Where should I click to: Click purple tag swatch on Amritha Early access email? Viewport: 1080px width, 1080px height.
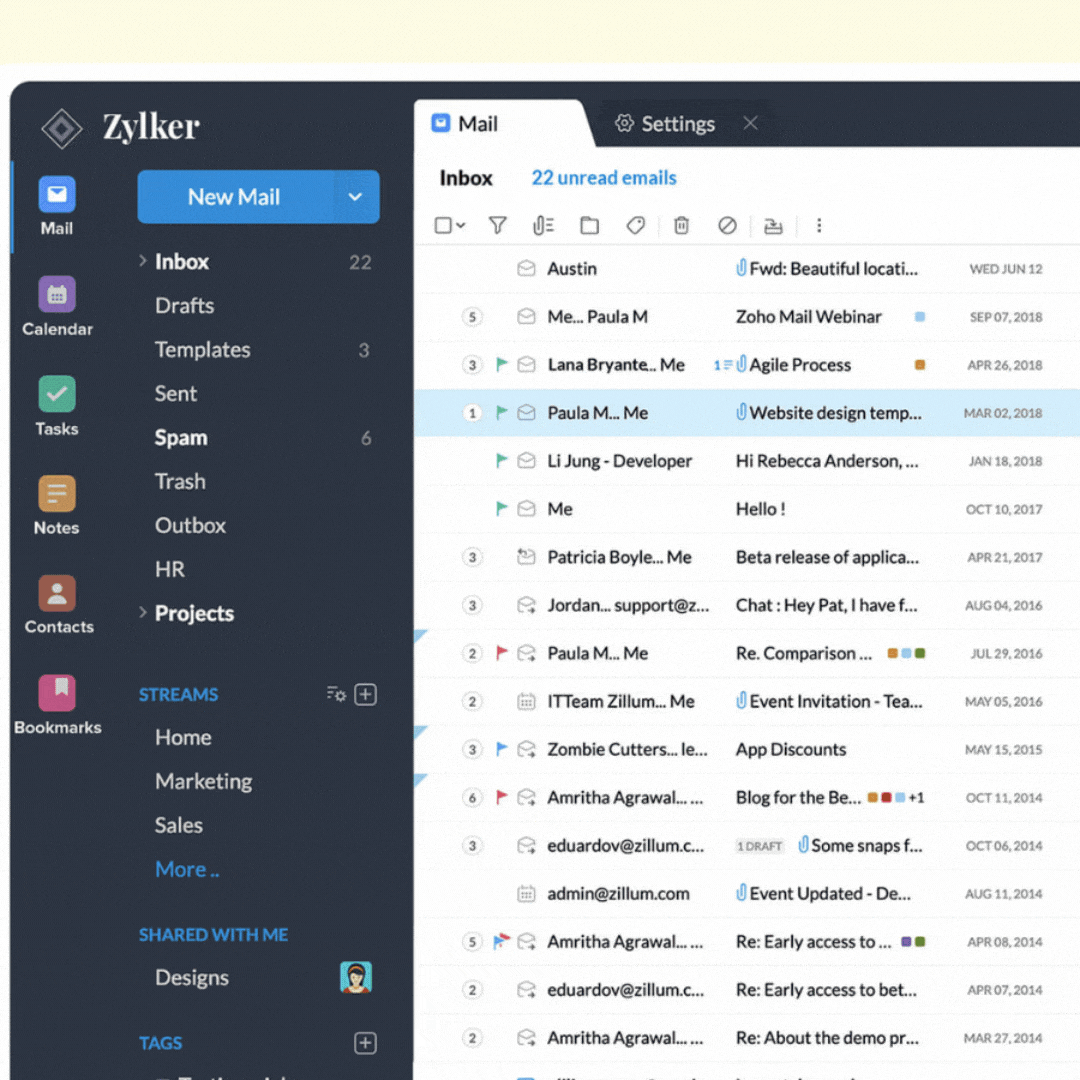(906, 942)
